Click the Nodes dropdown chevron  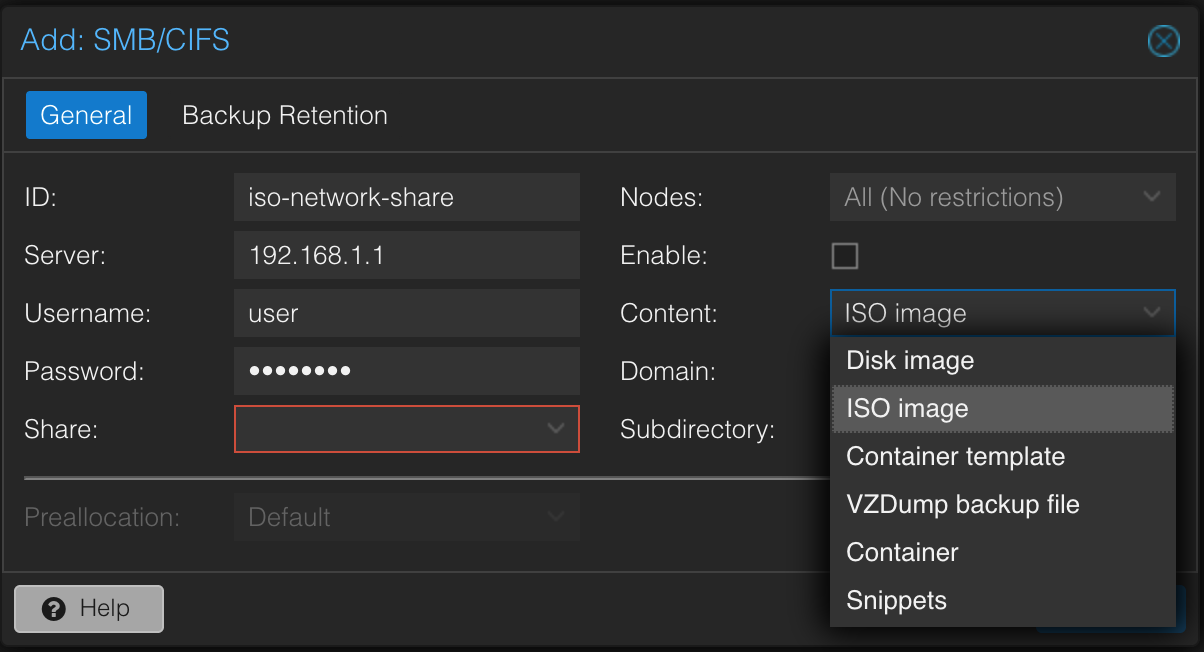[1151, 197]
